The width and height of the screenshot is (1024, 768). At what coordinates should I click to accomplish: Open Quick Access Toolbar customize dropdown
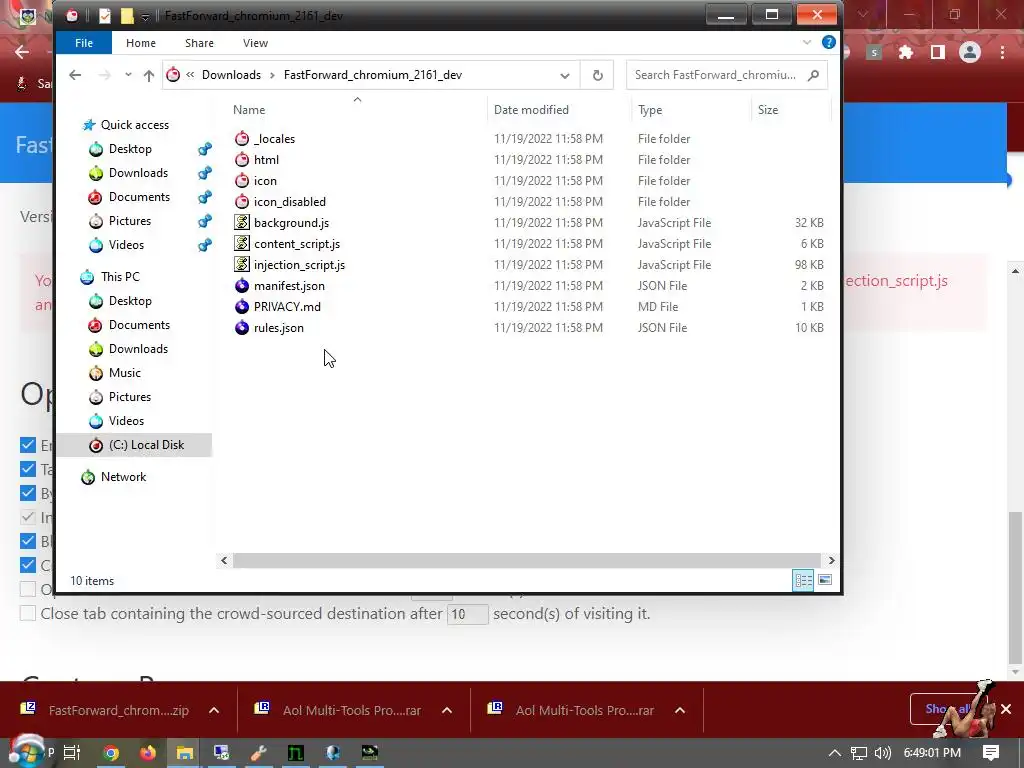click(x=145, y=16)
